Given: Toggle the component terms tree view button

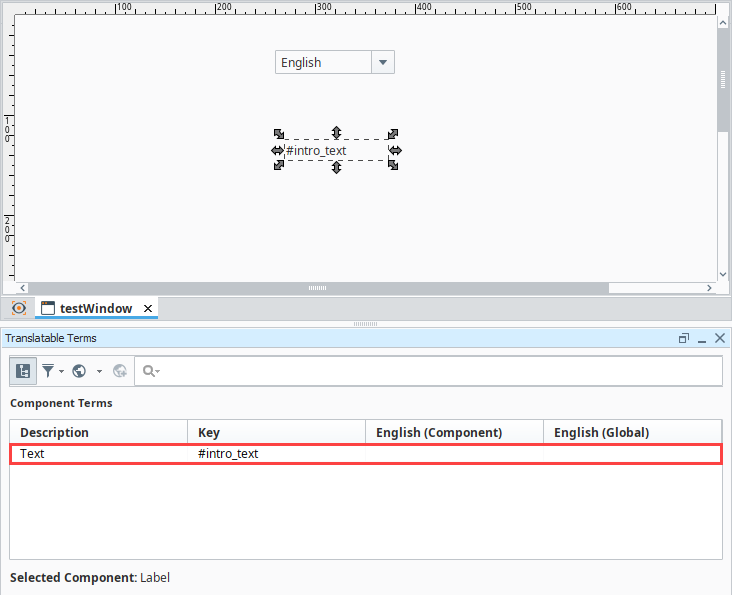Looking at the screenshot, I should (x=24, y=371).
